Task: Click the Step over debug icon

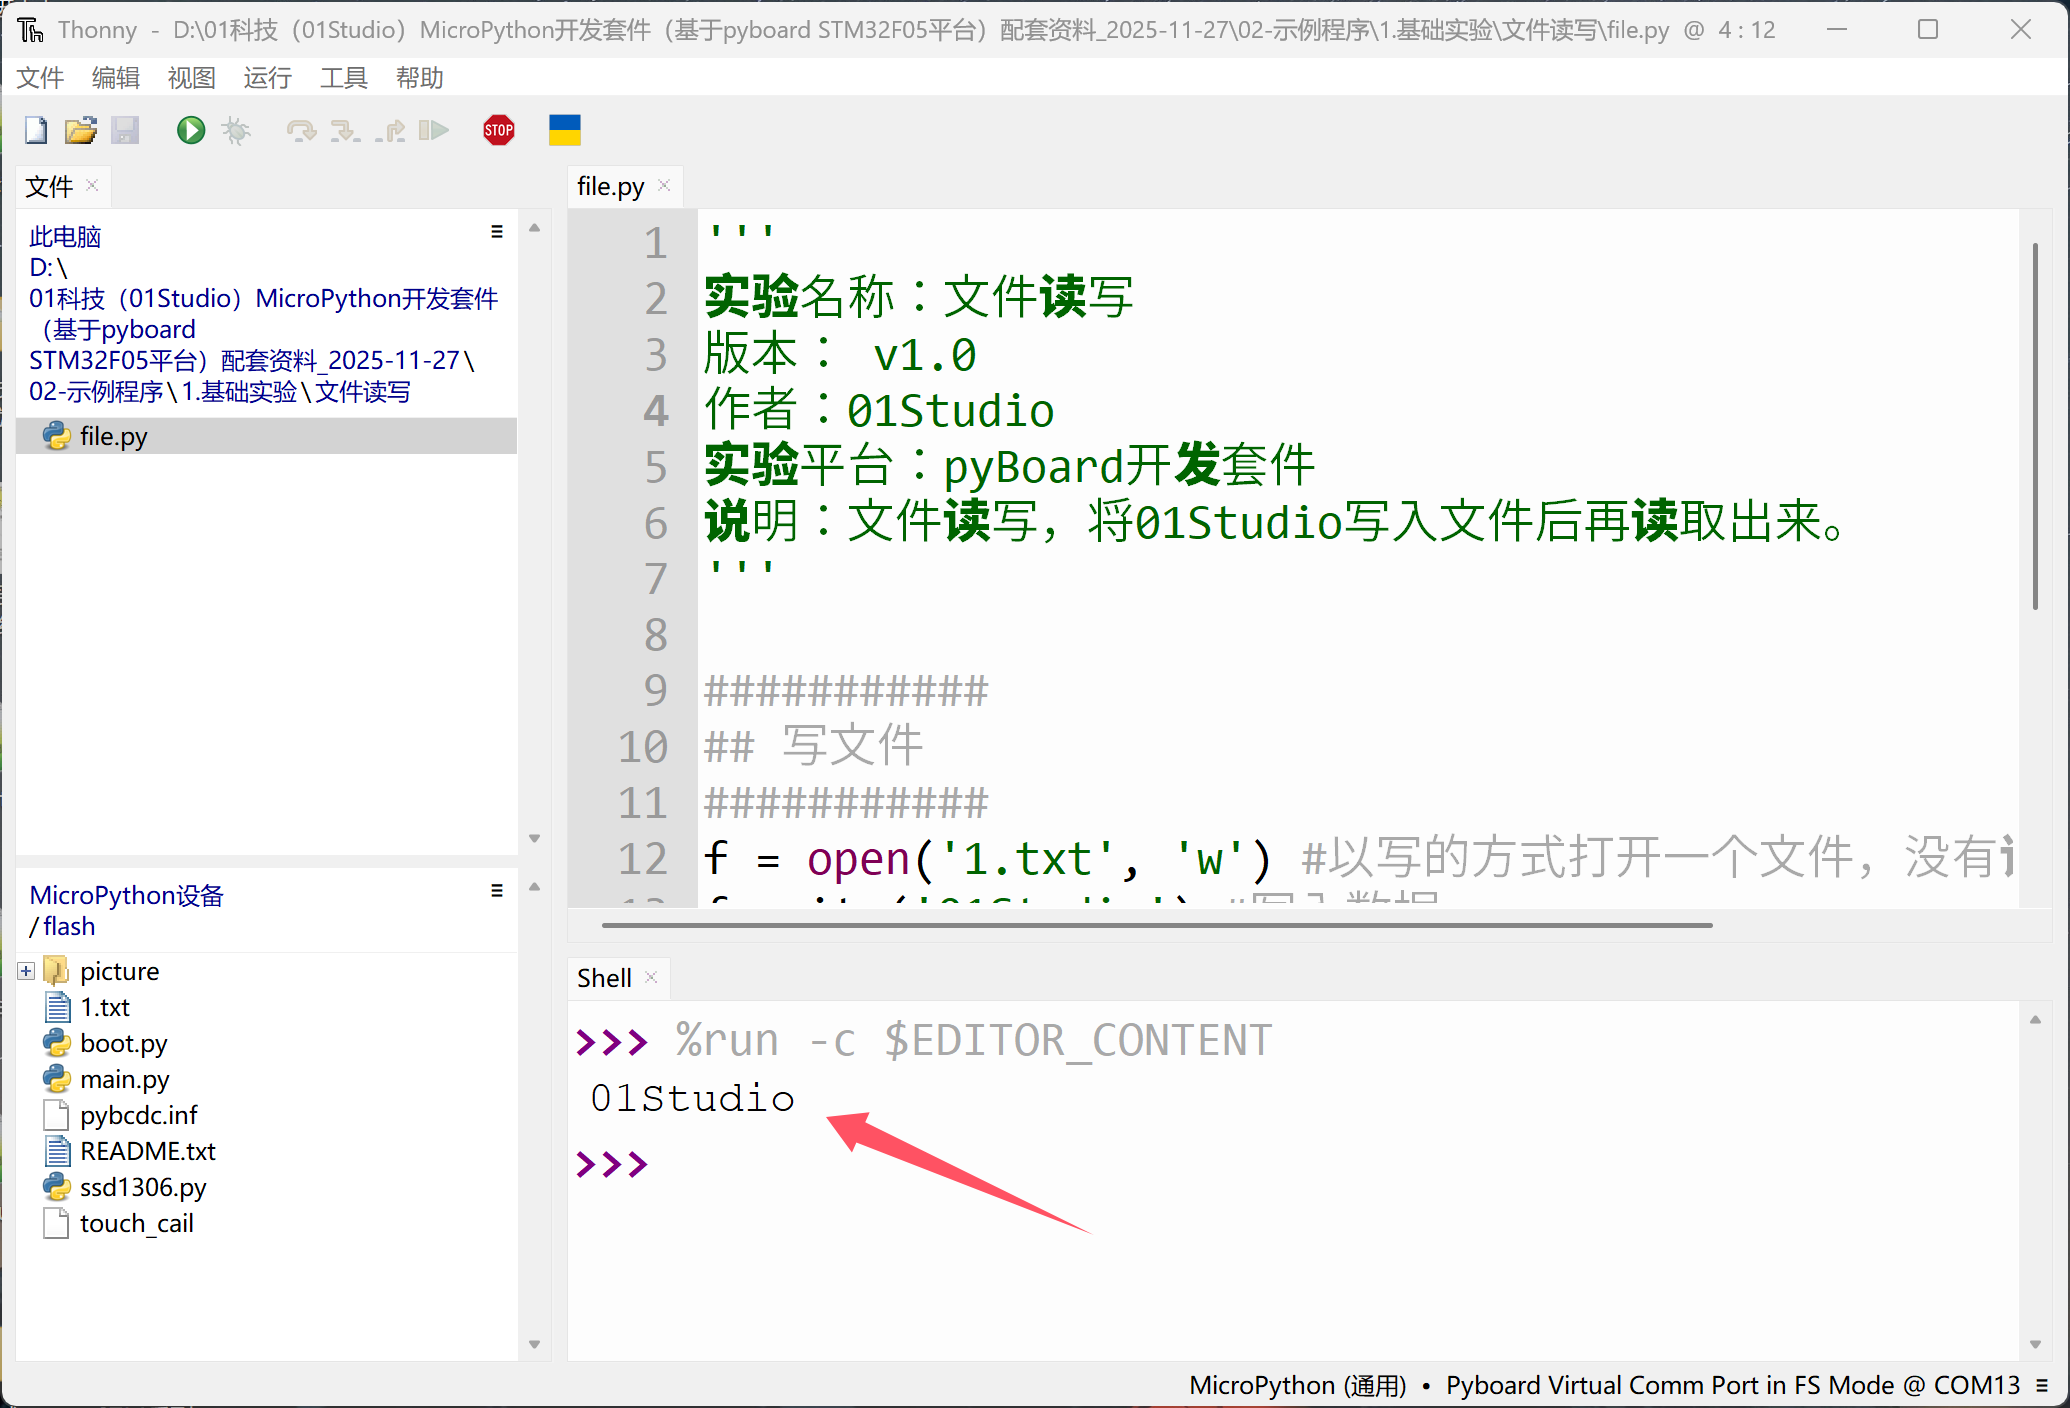Action: tap(300, 130)
